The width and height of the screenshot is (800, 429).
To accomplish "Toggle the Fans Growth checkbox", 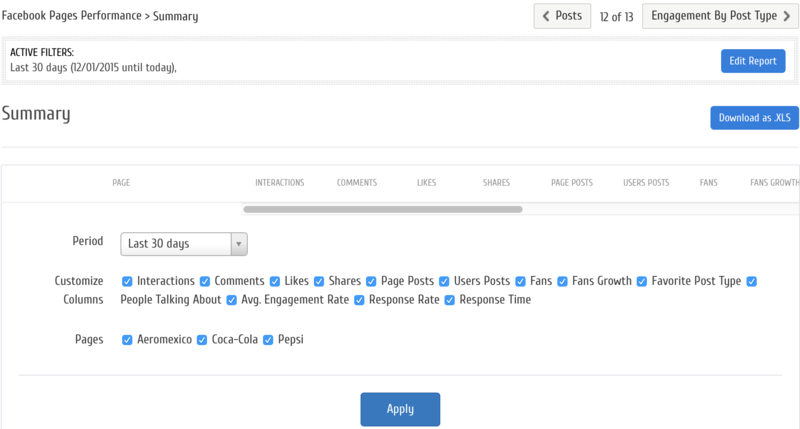I will click(563, 282).
